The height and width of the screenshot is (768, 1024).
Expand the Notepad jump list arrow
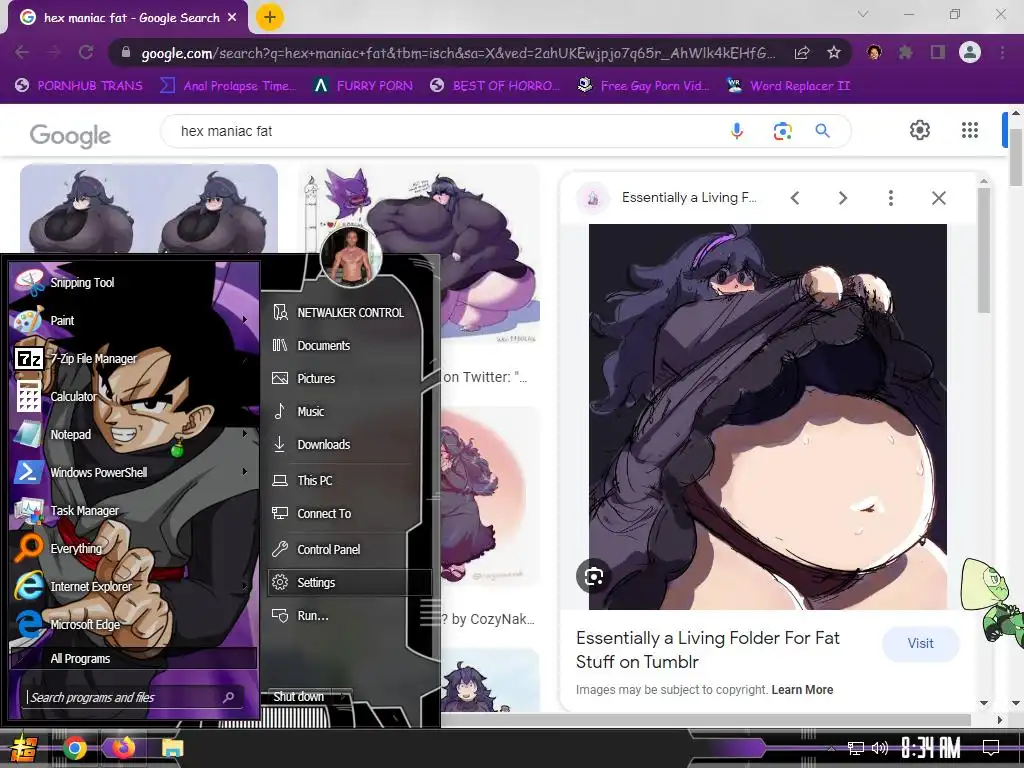pos(245,434)
